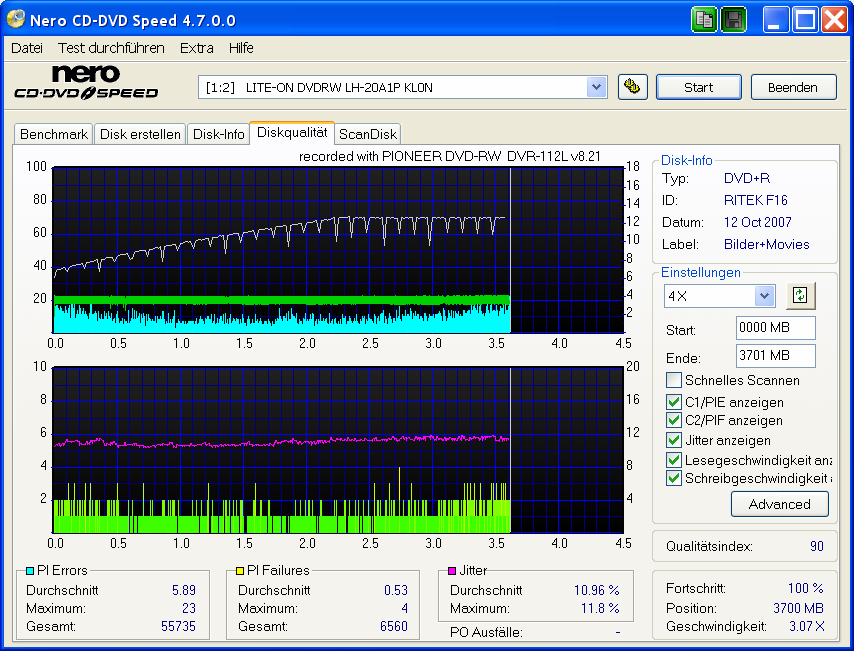Uncheck Schreibgeschwindigkeit display option
The width and height of the screenshot is (854, 651).
(x=673, y=478)
